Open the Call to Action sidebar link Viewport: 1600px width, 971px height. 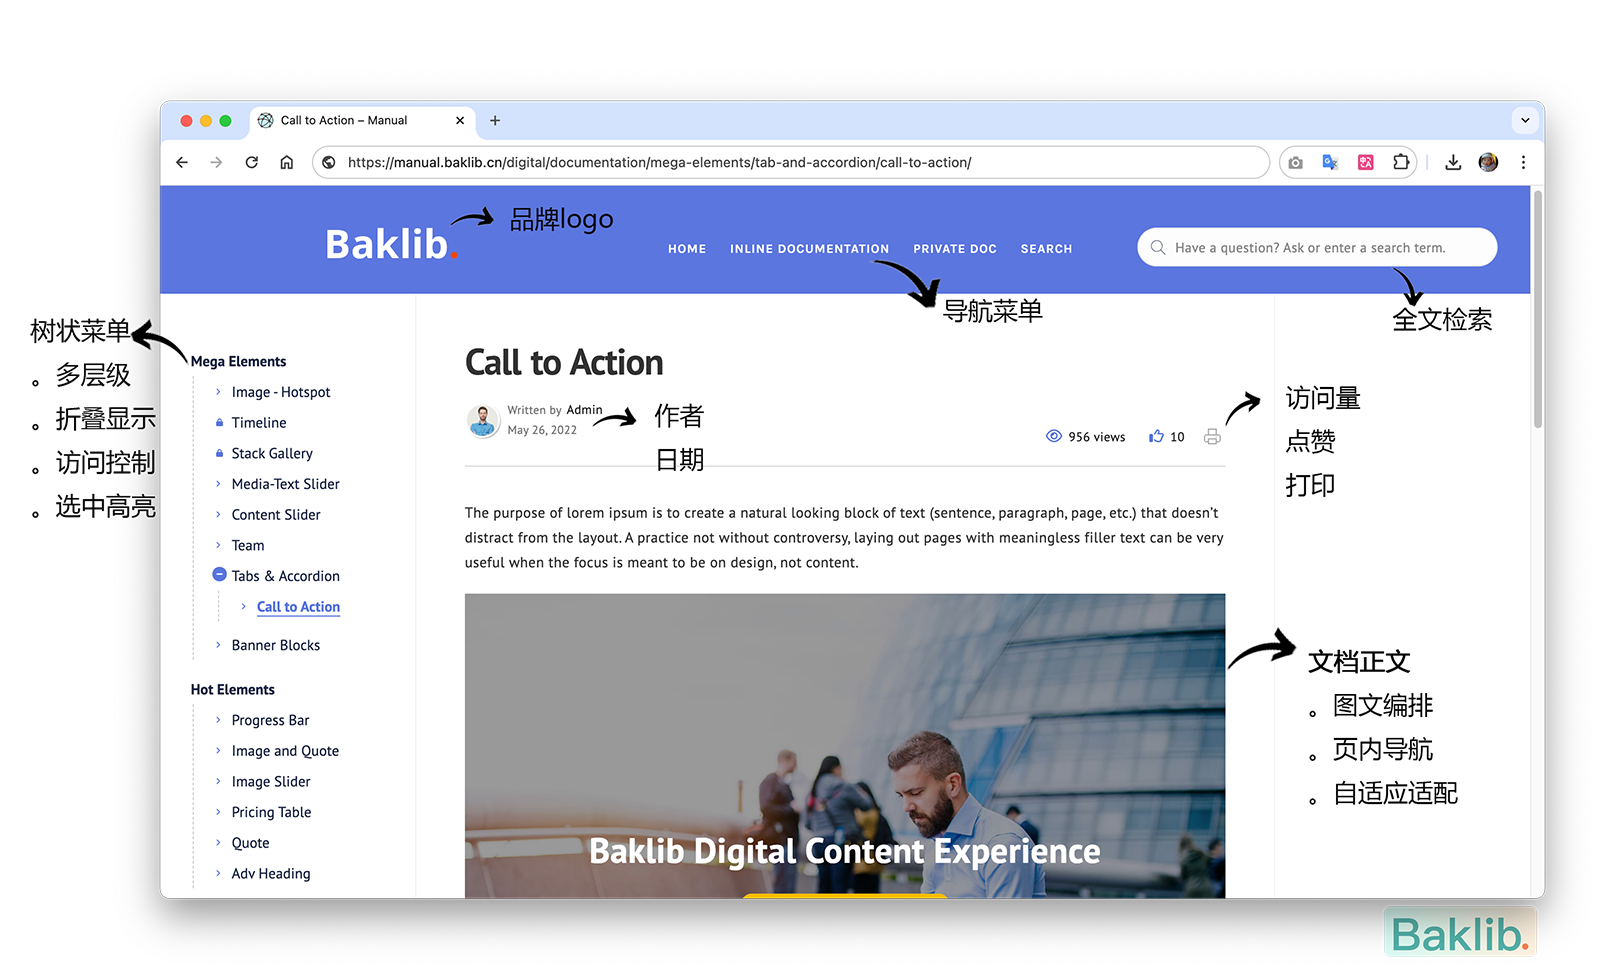(x=298, y=607)
